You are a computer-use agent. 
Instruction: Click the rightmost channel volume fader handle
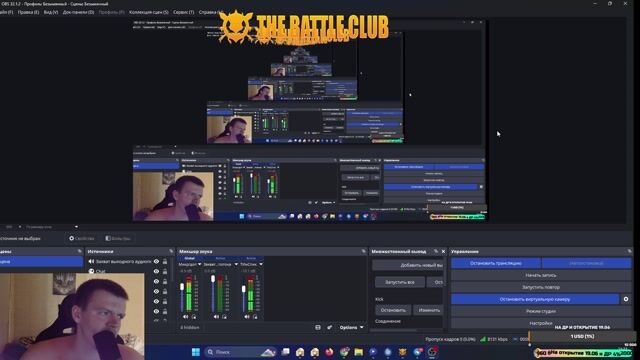click(x=244, y=289)
